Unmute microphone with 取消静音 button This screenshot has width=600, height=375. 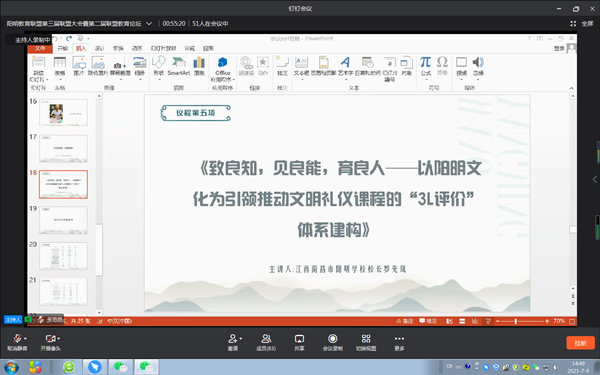[17, 342]
